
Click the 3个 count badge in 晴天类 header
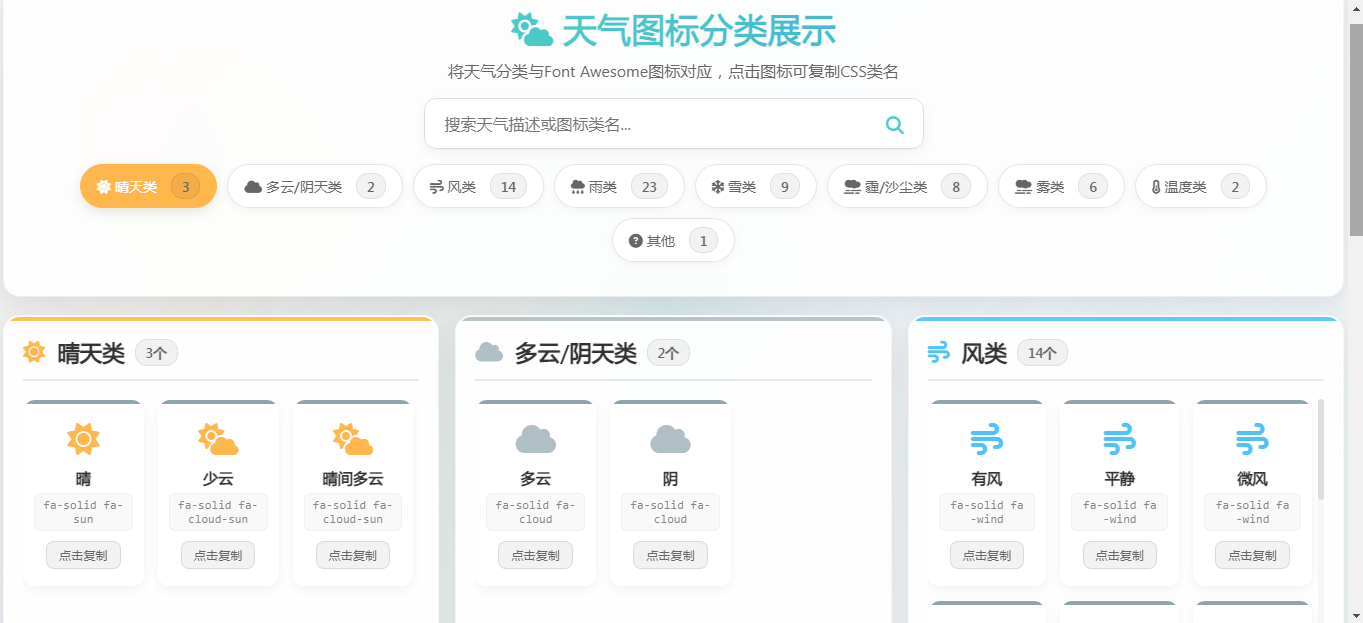[x=156, y=353]
